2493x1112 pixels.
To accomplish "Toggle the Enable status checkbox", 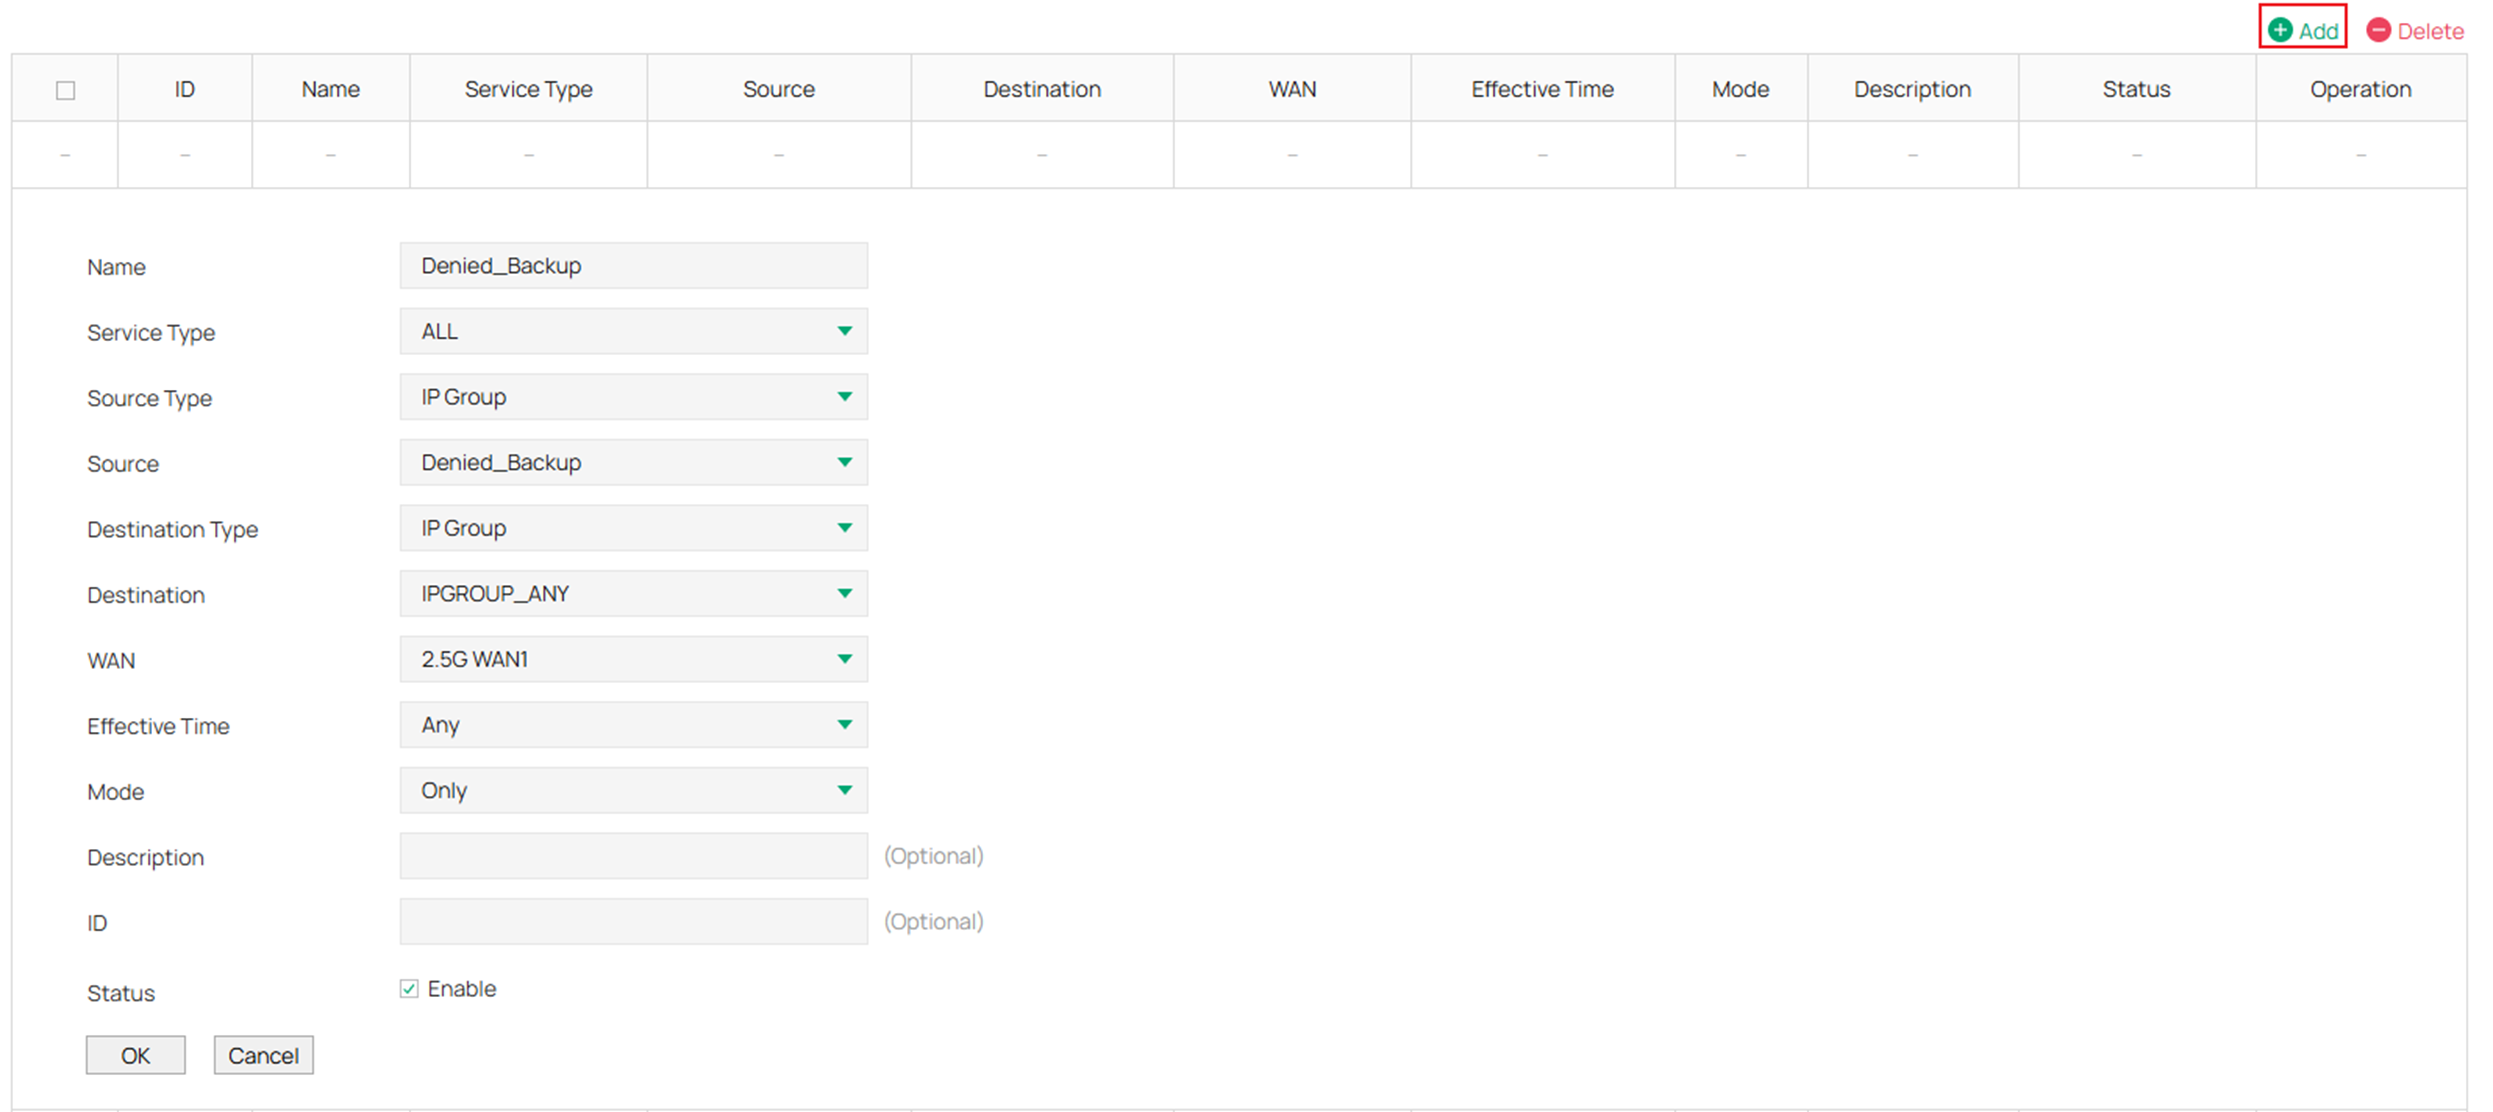I will [x=409, y=989].
